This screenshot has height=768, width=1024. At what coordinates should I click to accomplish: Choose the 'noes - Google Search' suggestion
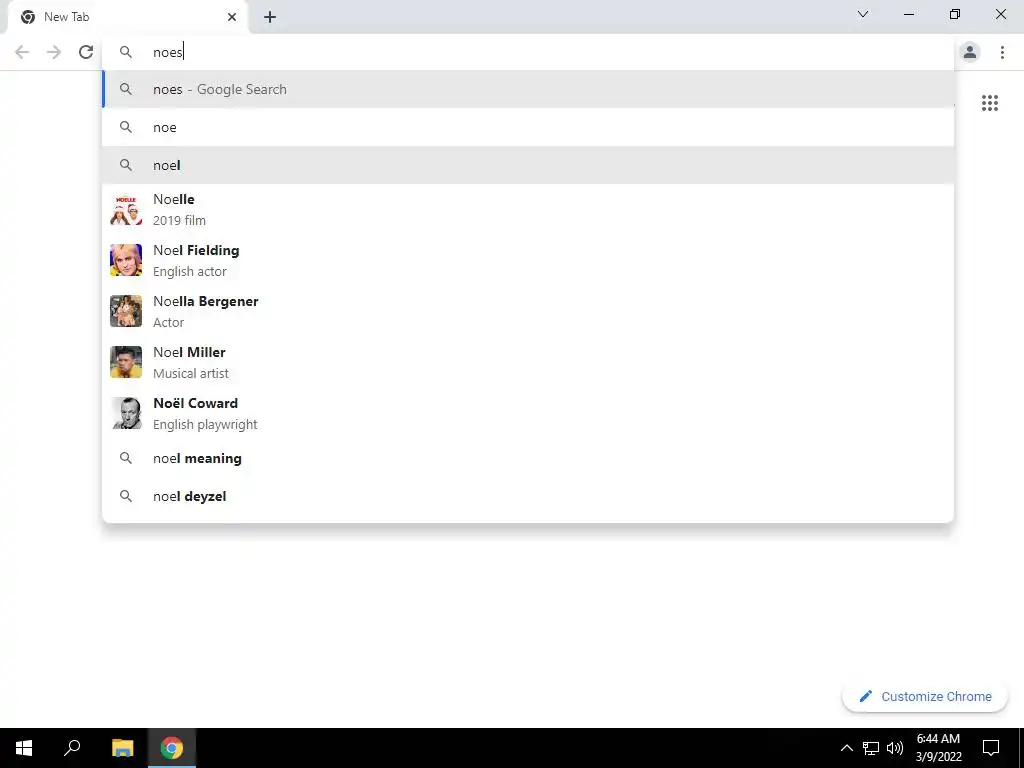coord(528,89)
